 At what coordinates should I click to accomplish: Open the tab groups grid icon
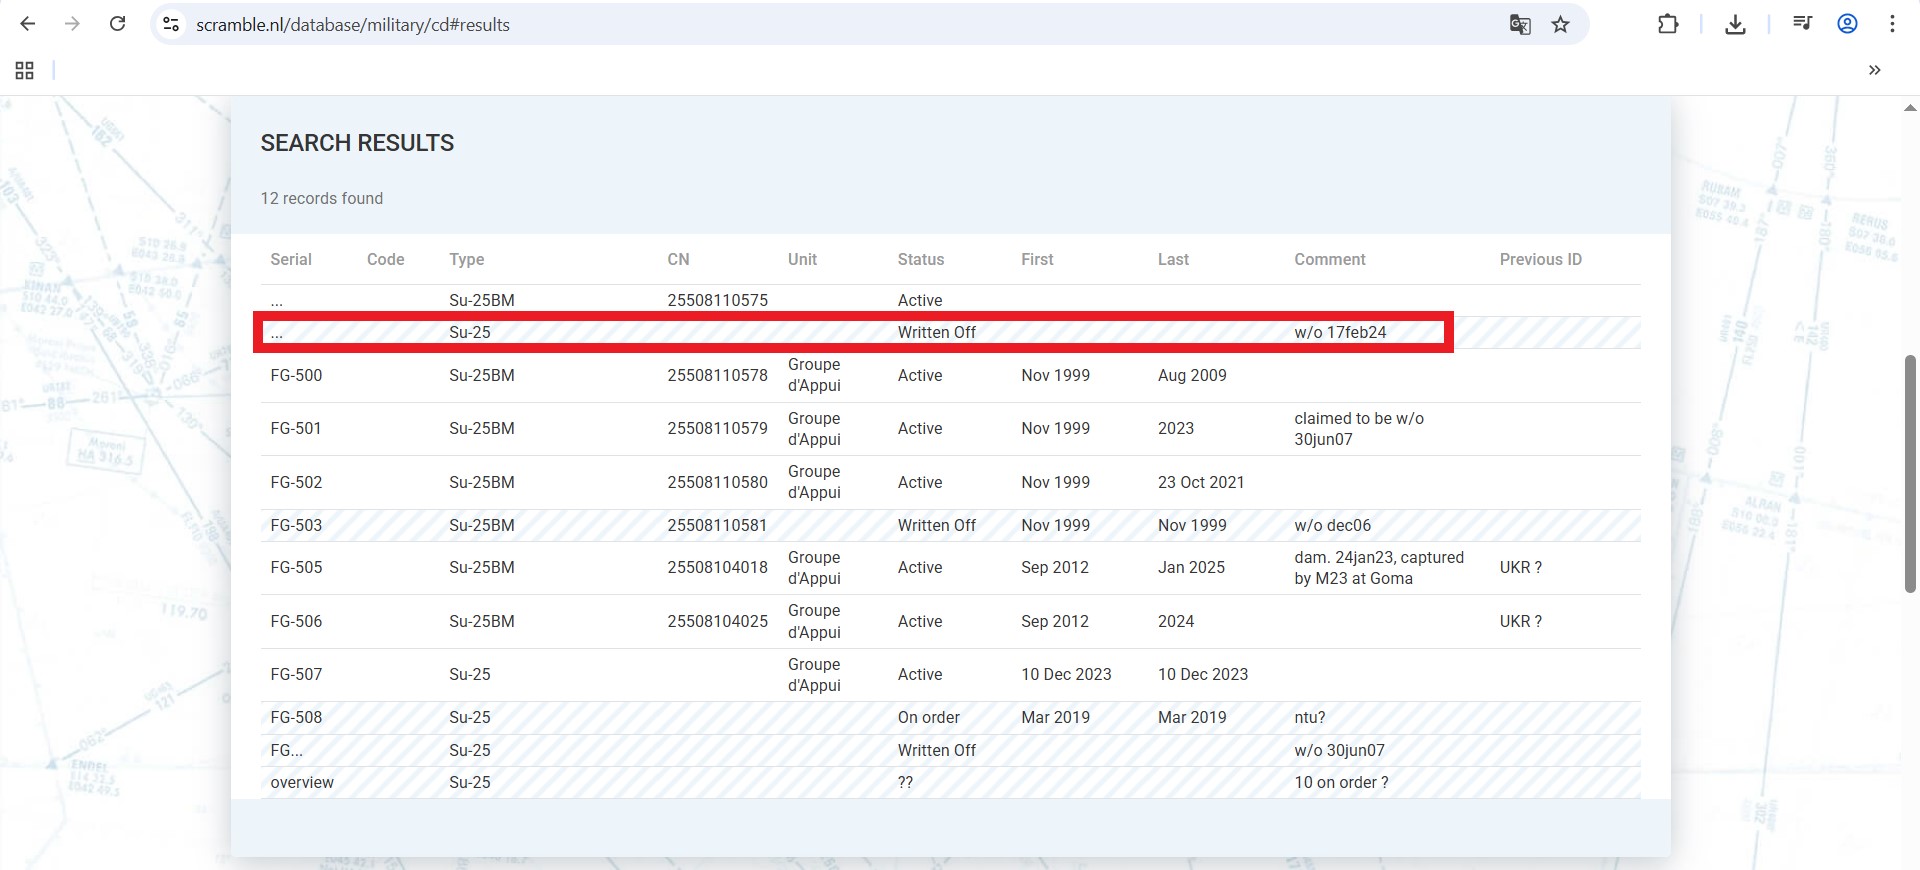click(x=25, y=70)
